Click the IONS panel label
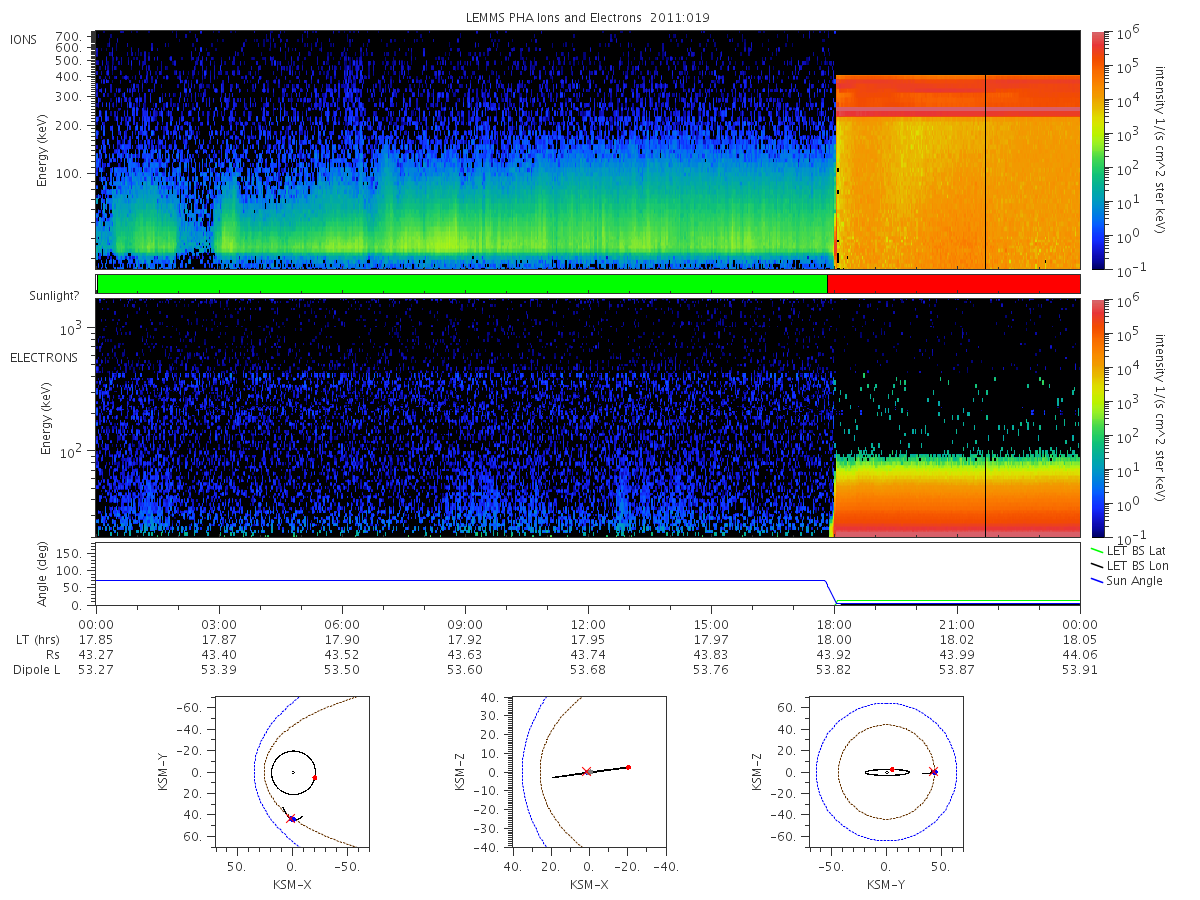 pyautogui.click(x=23, y=39)
